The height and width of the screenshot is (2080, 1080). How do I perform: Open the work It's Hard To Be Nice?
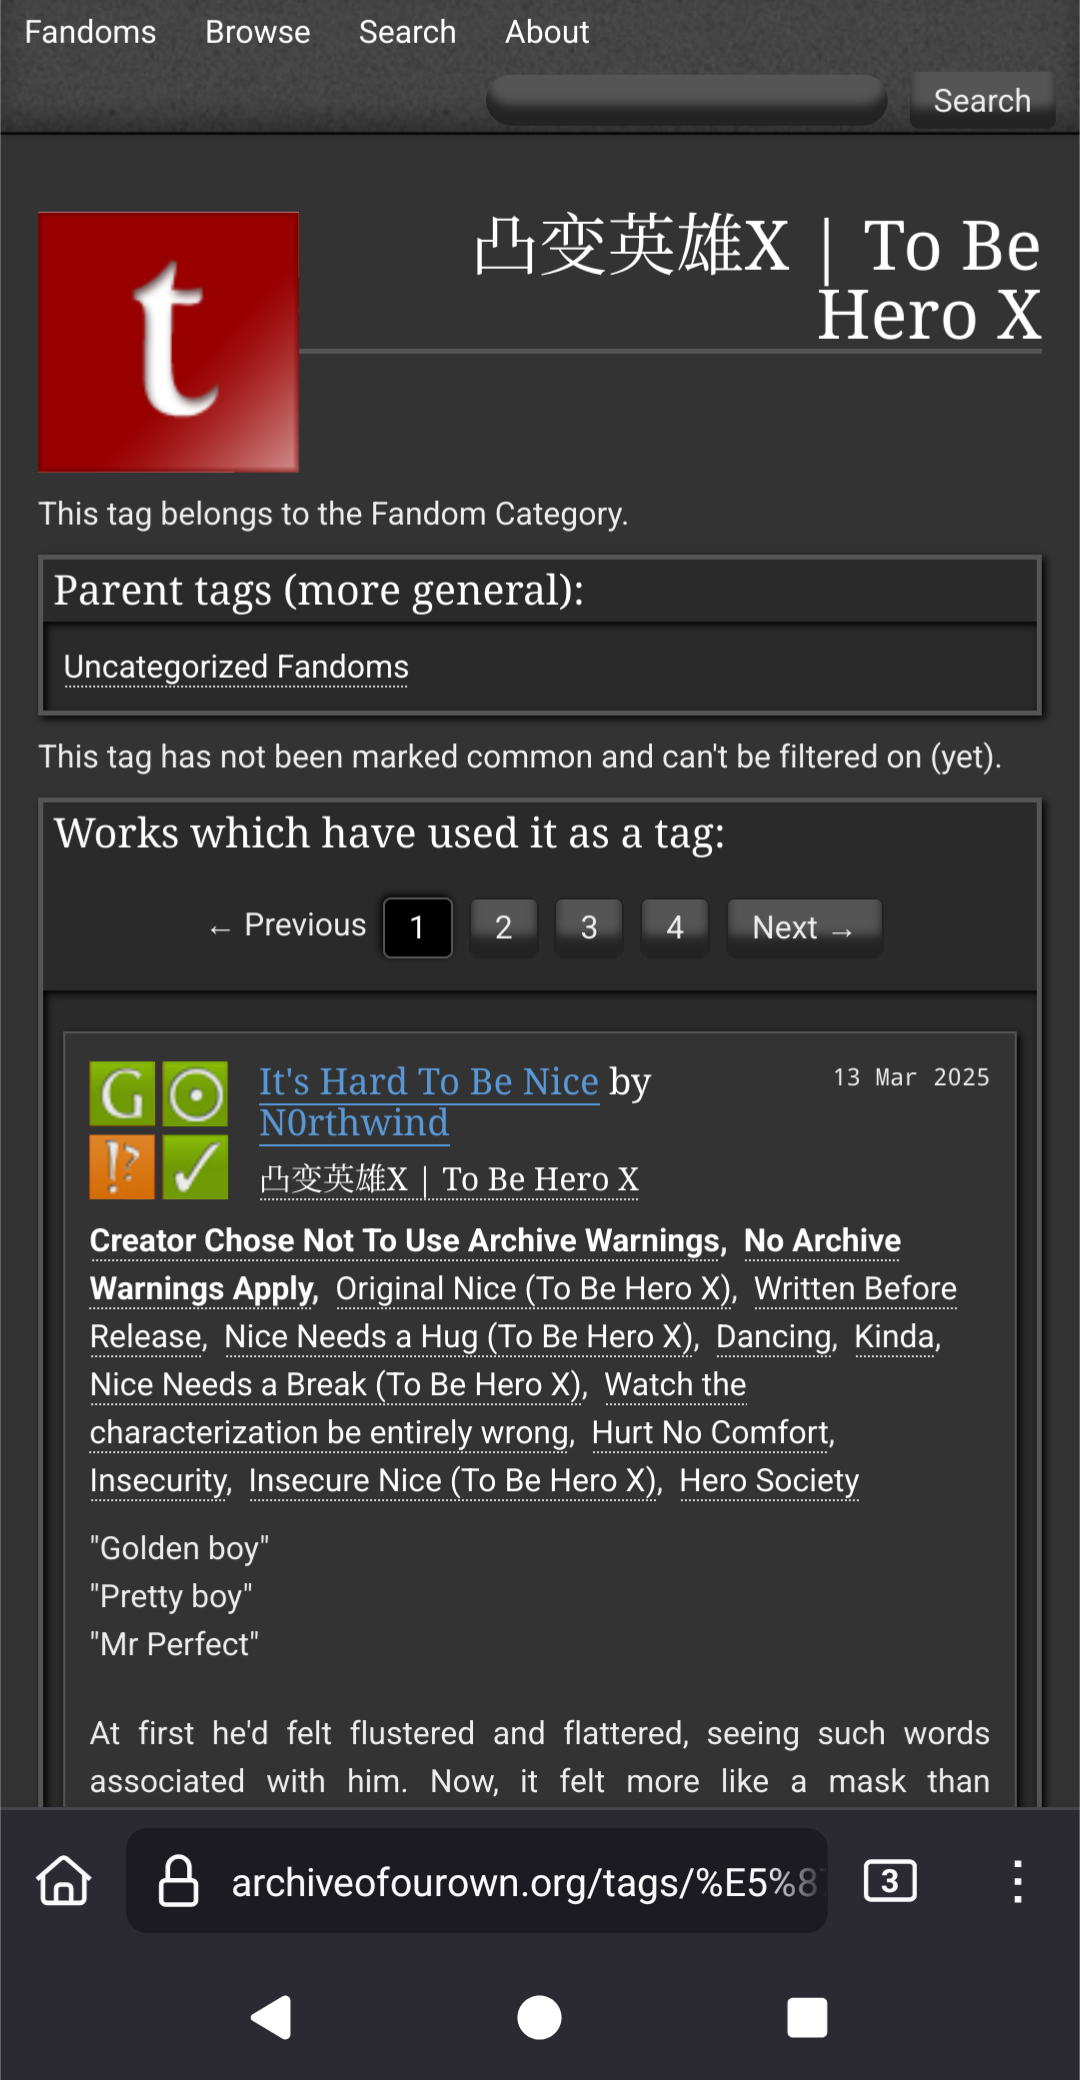(429, 1081)
